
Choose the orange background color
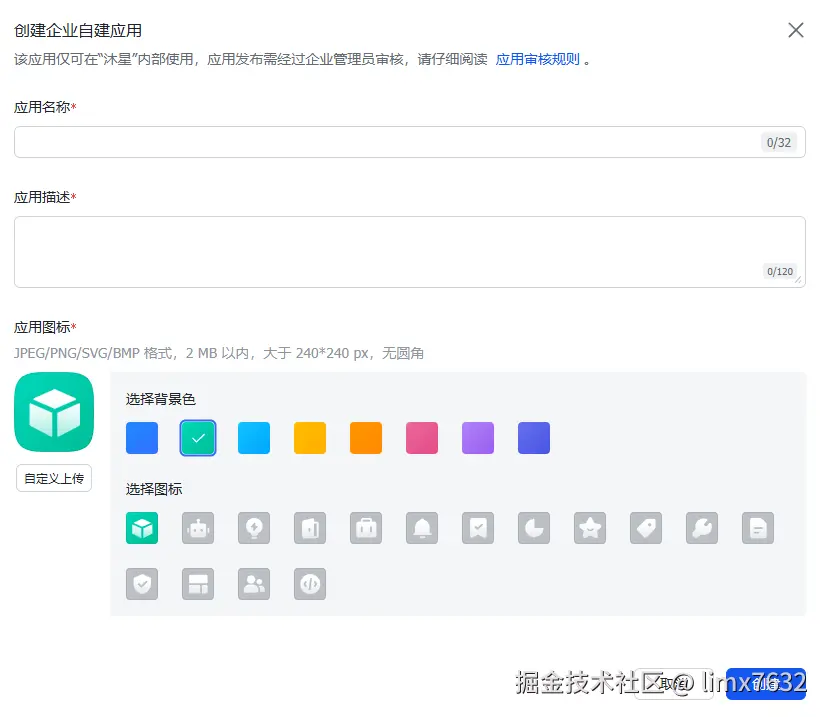coord(366,438)
